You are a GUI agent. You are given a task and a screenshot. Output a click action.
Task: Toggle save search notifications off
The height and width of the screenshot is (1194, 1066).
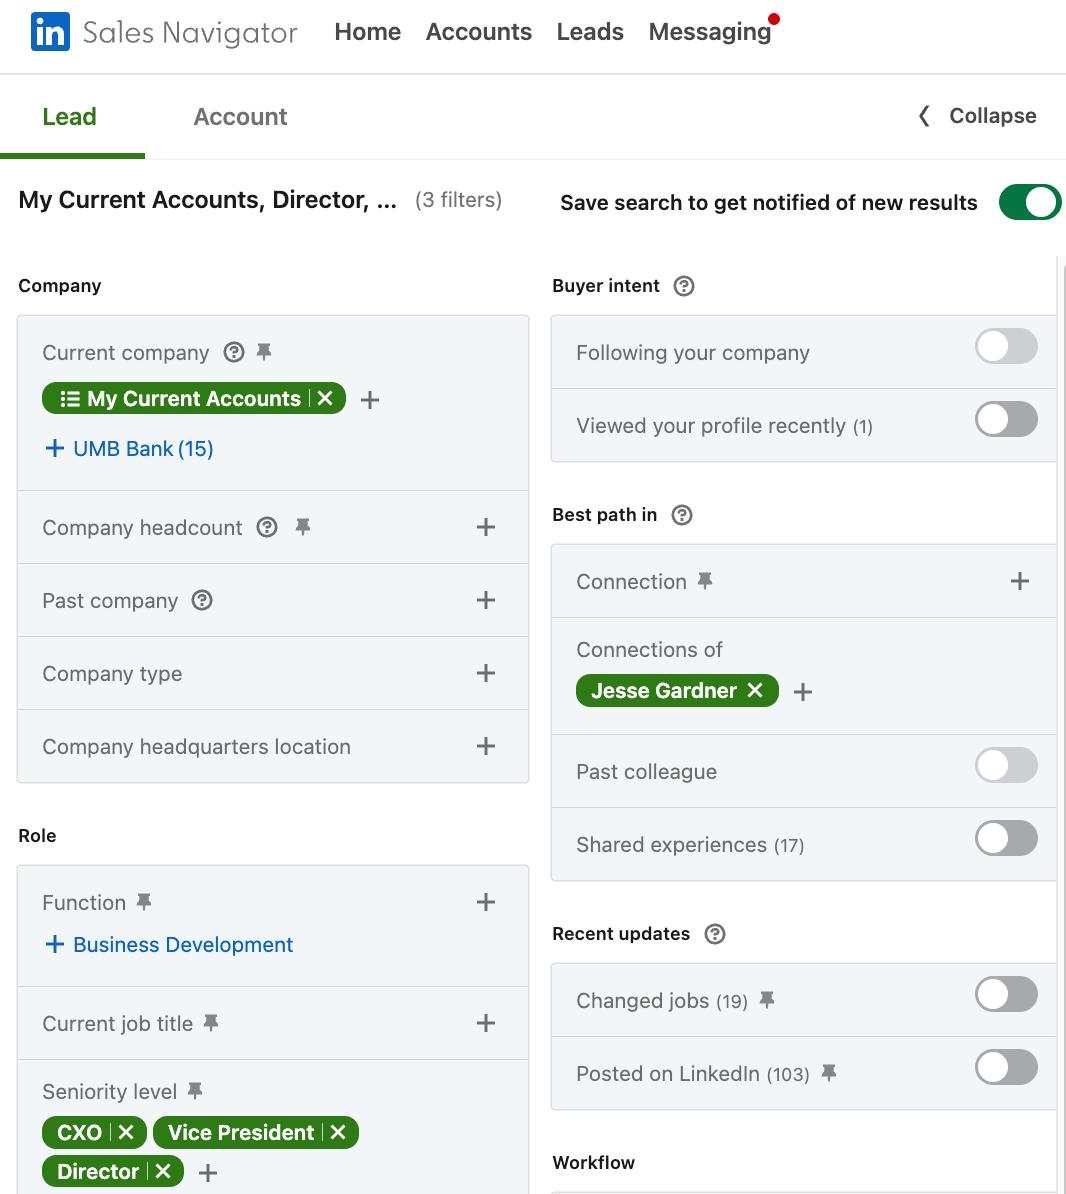1029,202
